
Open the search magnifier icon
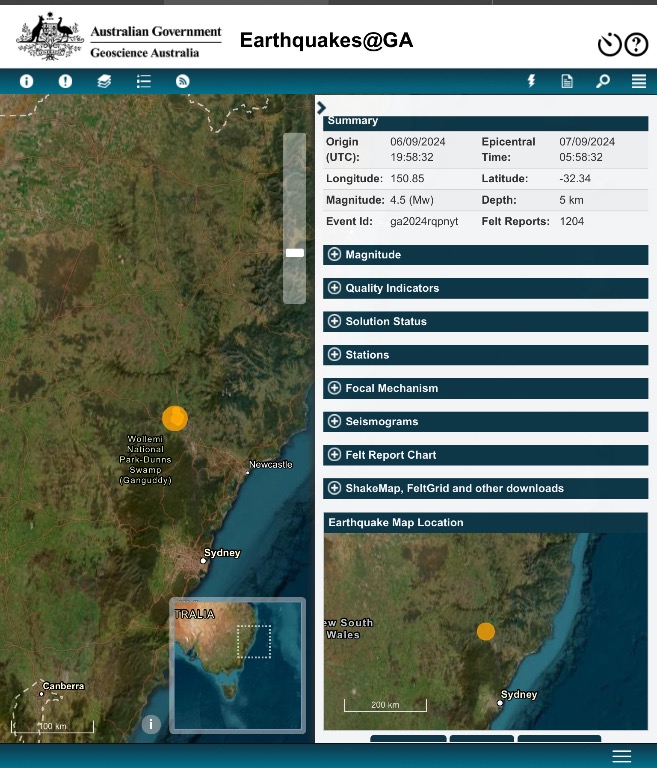click(x=603, y=81)
